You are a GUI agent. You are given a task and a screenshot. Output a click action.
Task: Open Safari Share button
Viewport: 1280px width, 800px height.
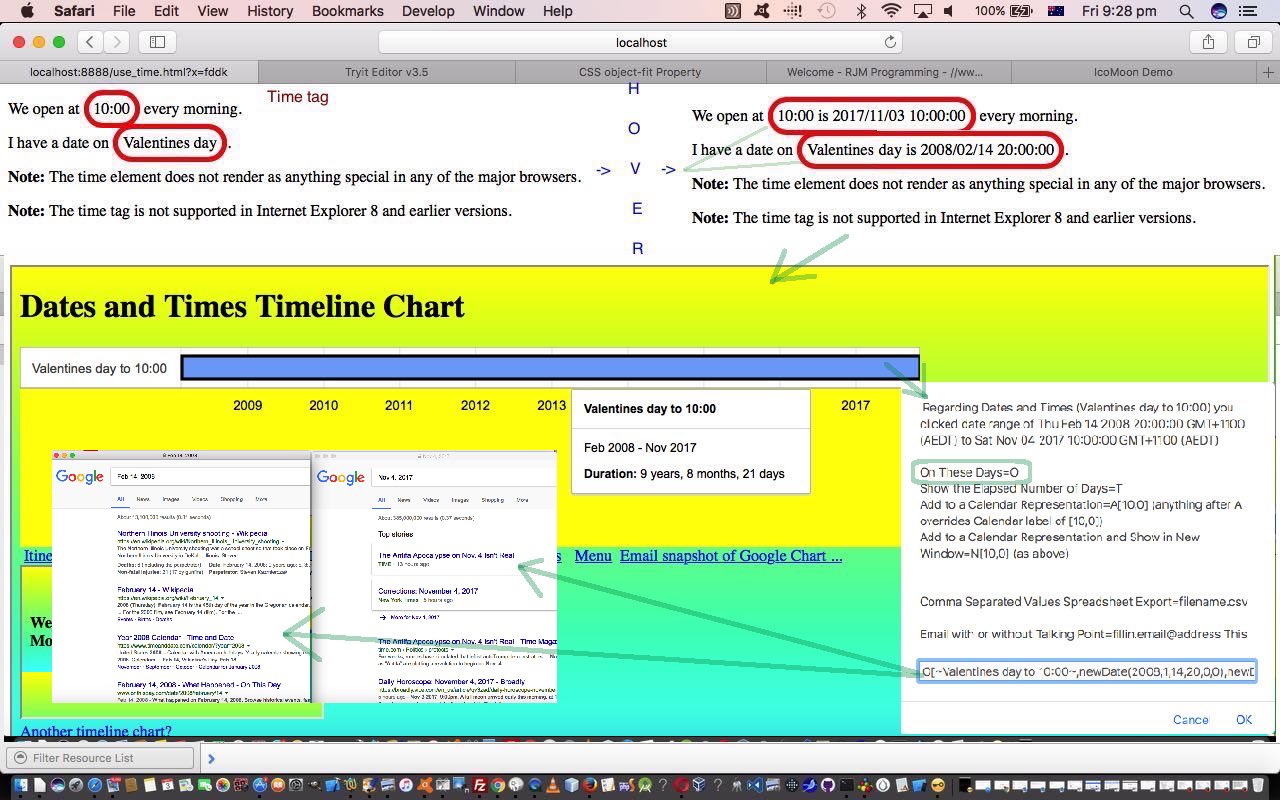pyautogui.click(x=1208, y=42)
